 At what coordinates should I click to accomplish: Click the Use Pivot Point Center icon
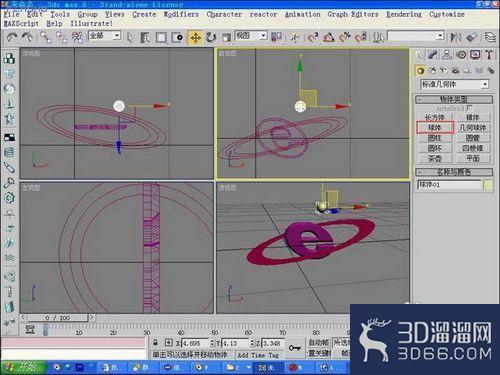coord(276,37)
